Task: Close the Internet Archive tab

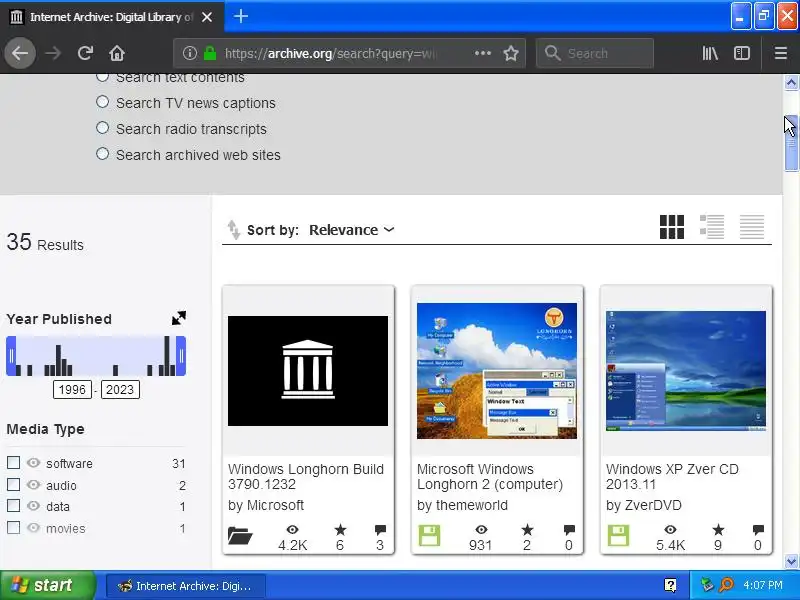Action: (207, 17)
